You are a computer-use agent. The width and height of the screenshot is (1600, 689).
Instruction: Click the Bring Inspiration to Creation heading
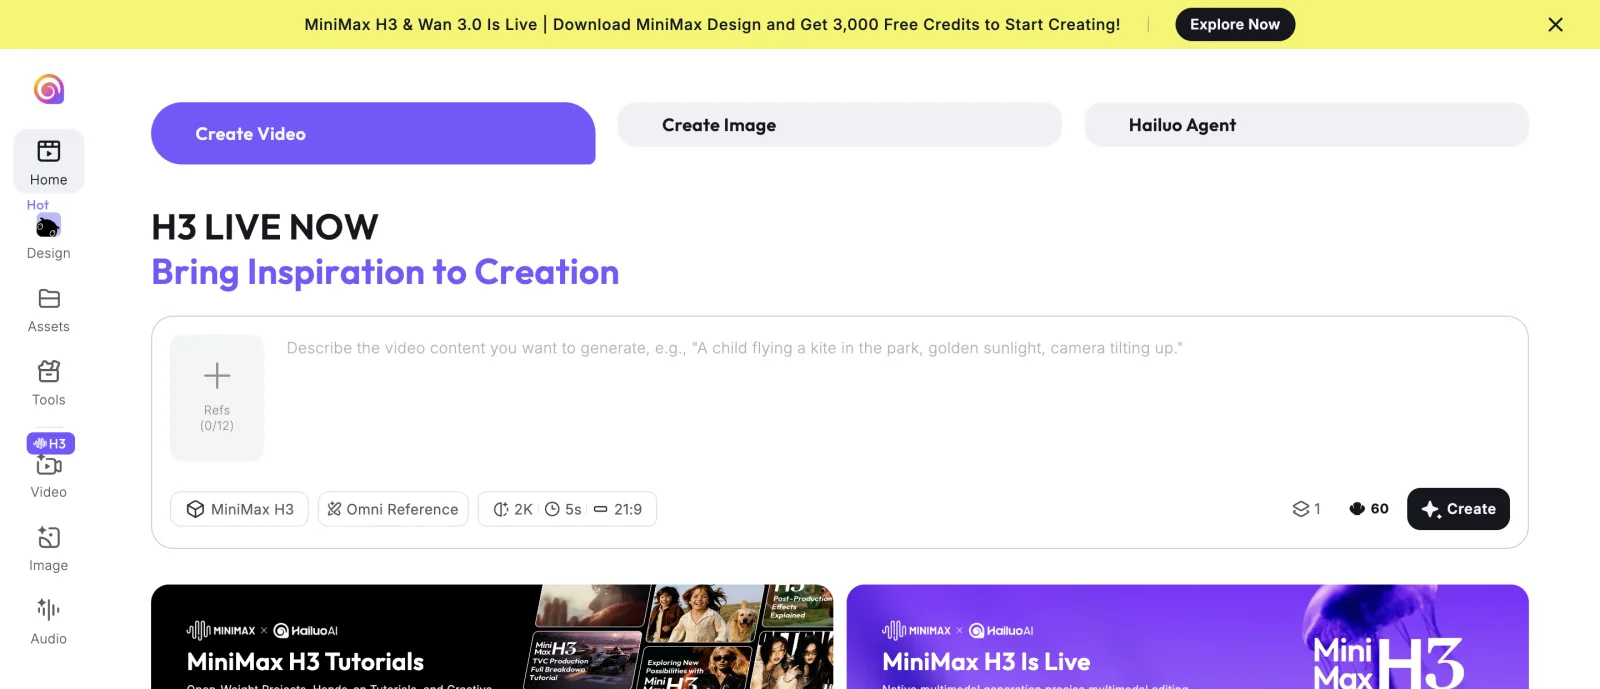[x=385, y=272]
